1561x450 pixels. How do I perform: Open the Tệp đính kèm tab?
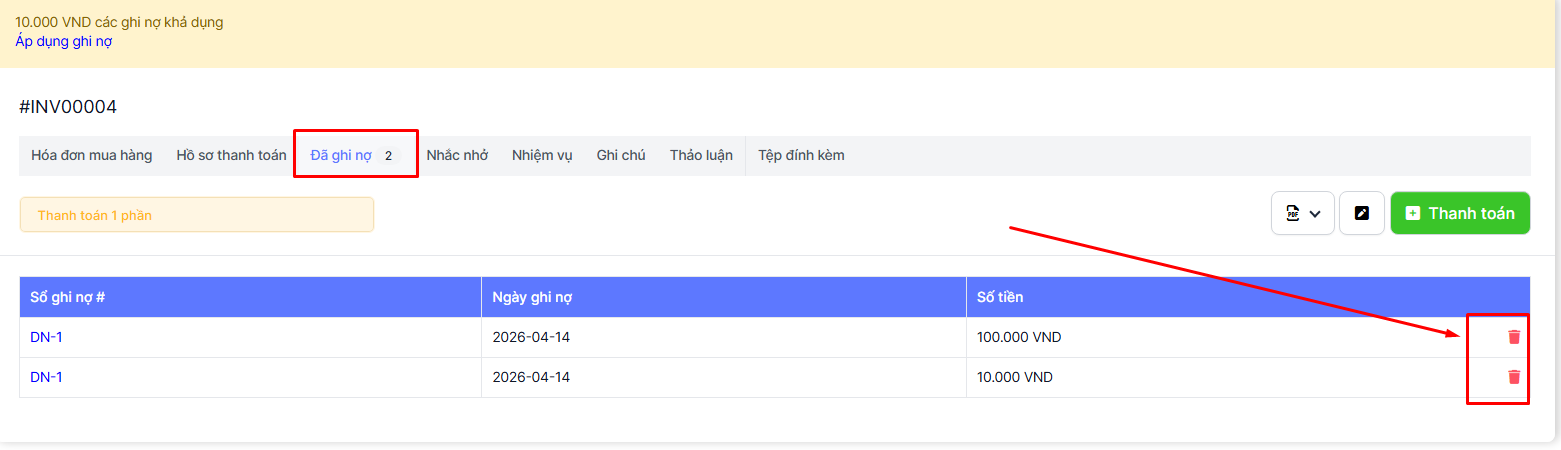coord(801,155)
